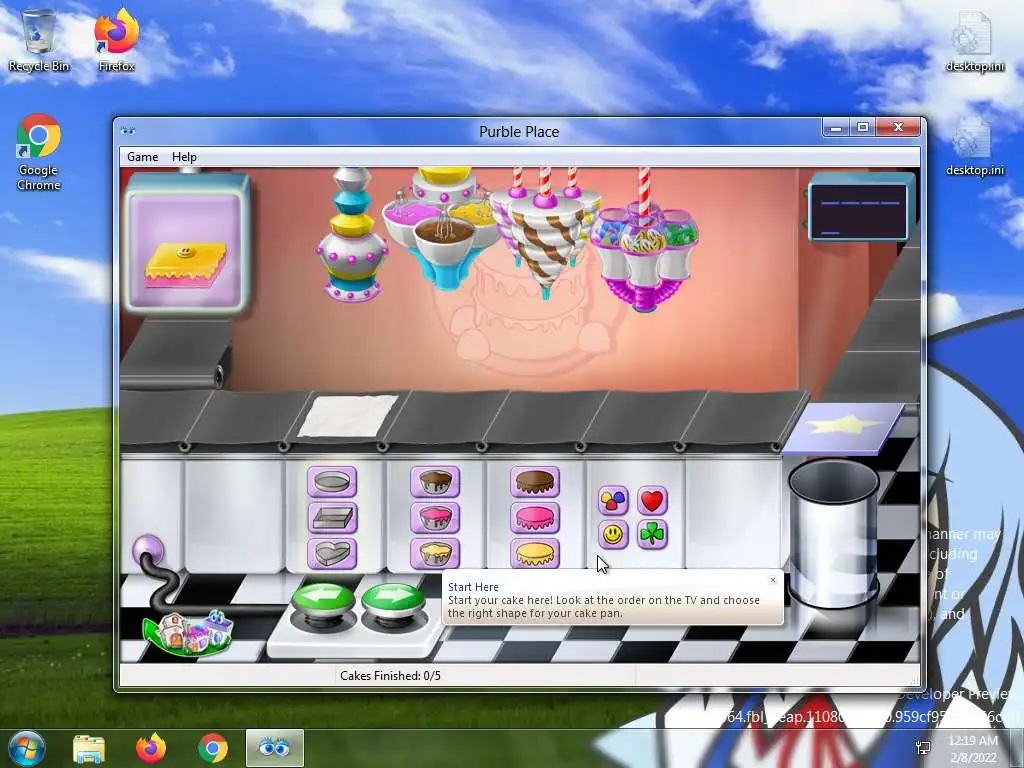Pick the heart-shaped cake pan

click(332, 554)
